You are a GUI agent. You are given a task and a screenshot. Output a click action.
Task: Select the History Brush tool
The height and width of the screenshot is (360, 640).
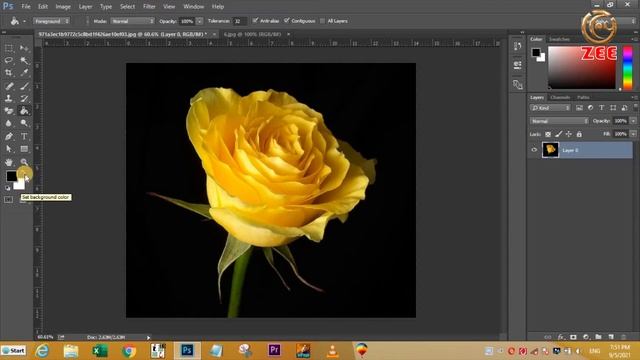tap(24, 98)
